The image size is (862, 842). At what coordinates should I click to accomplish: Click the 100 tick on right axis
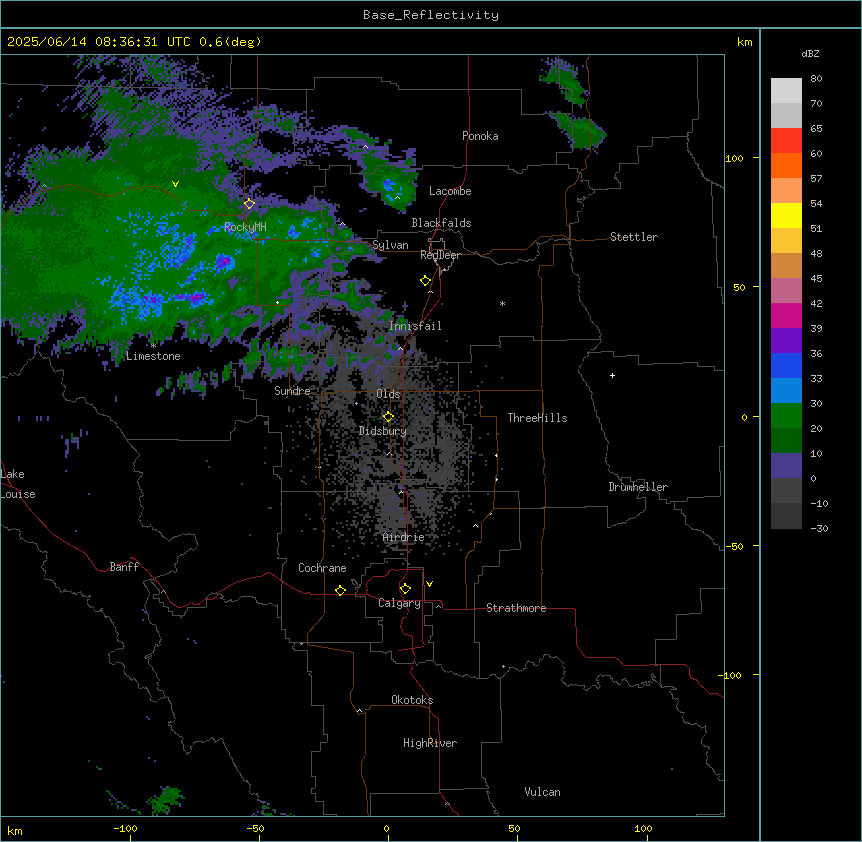tap(734, 158)
